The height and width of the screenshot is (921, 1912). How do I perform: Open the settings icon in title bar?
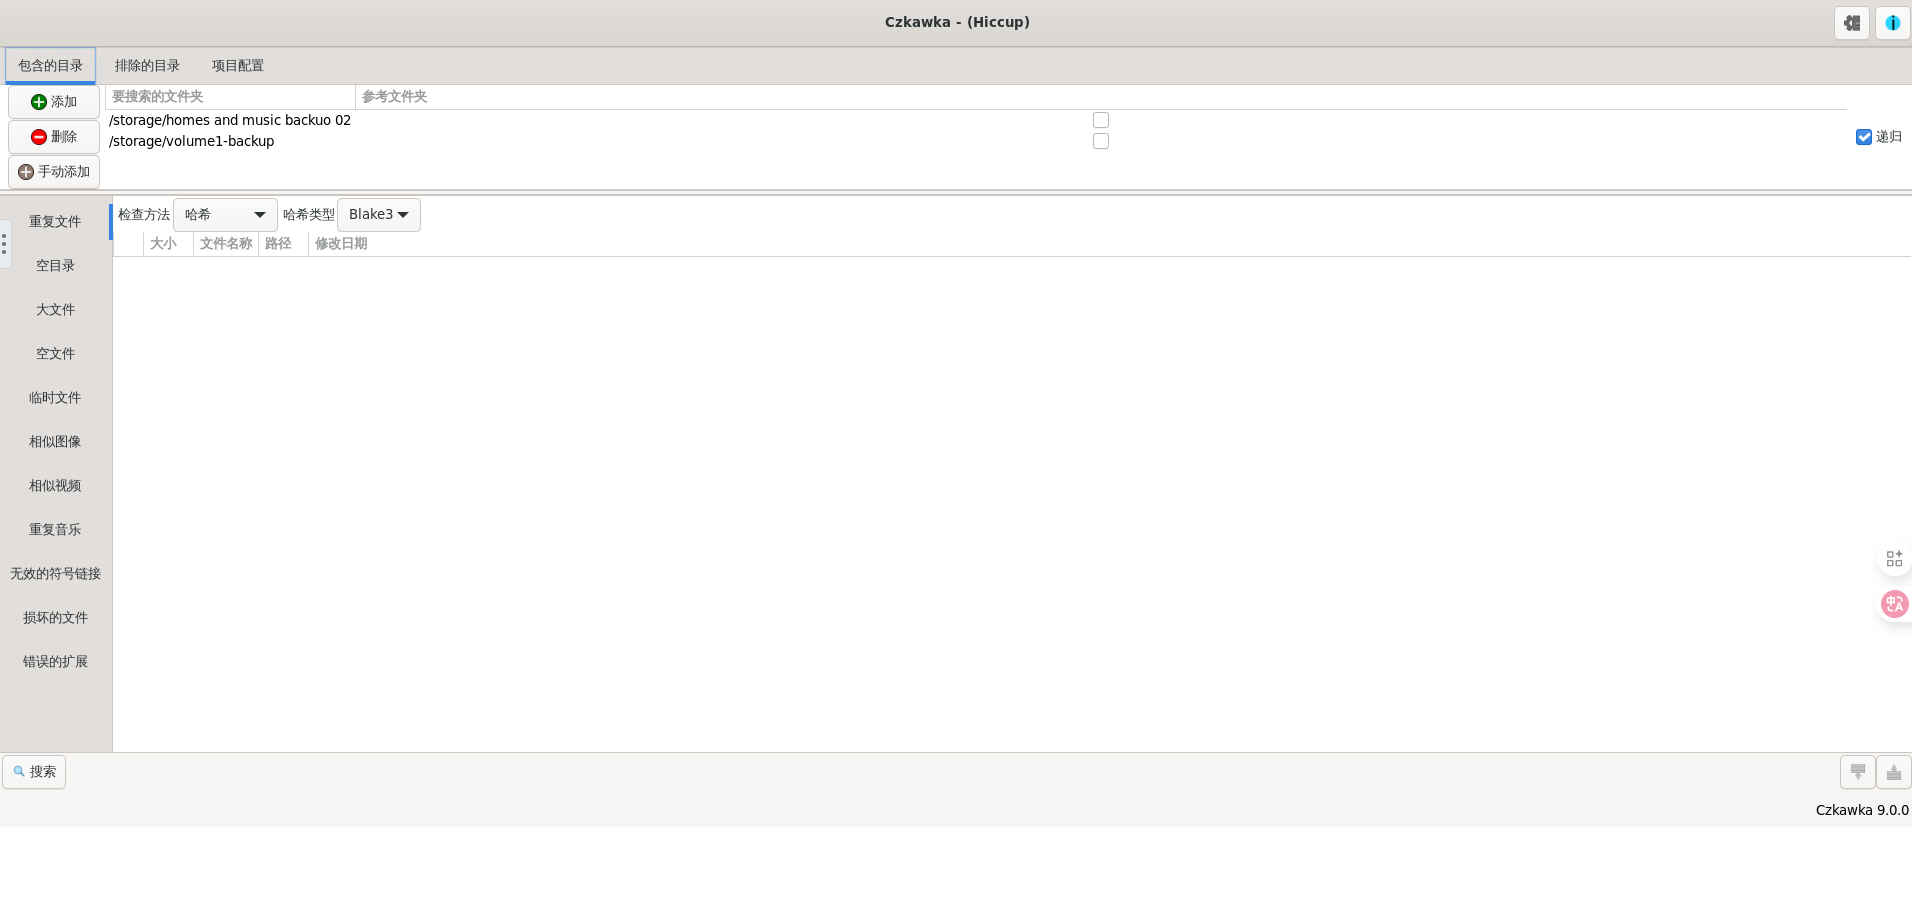1852,23
